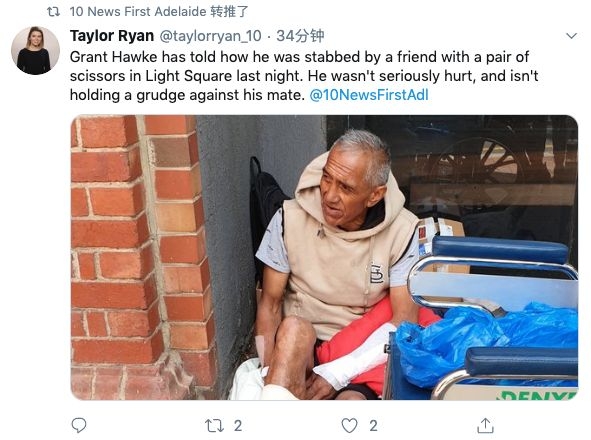View the attached photo of Grant Hawke
591x440 pixels.
click(x=324, y=257)
